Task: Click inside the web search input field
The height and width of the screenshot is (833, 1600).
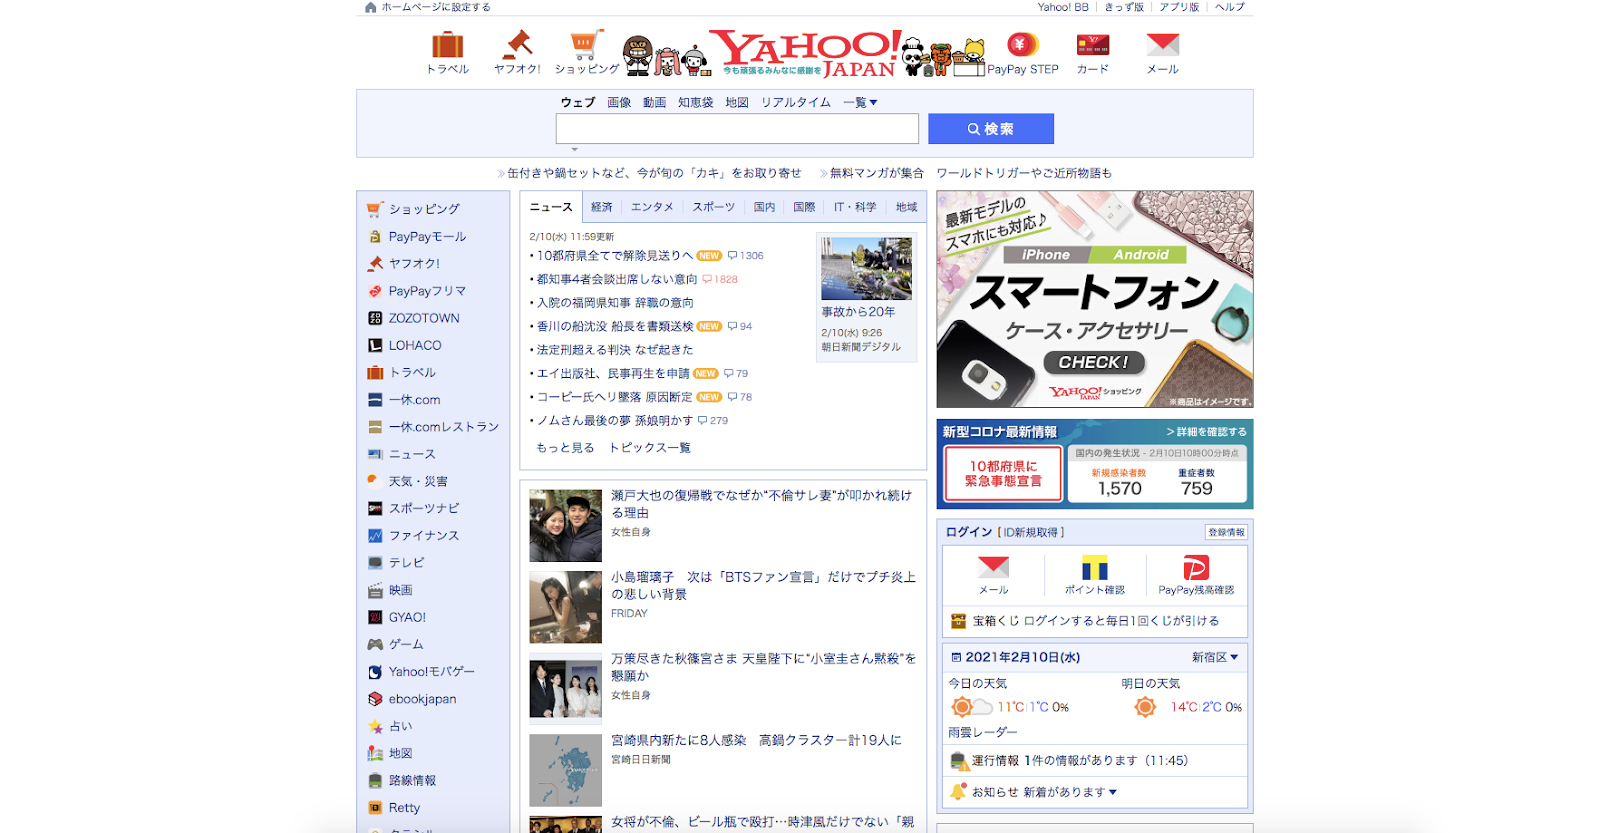Action: (x=737, y=129)
